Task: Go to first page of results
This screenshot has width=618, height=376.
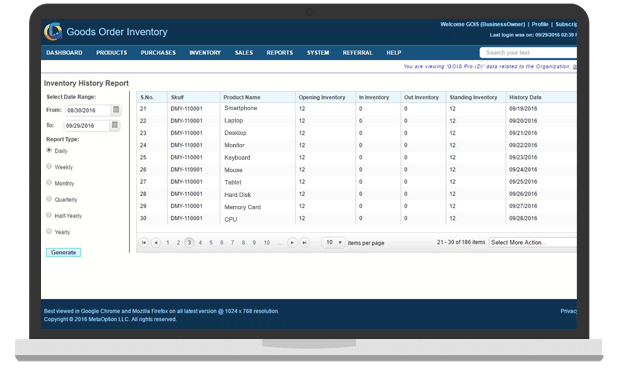Action: pos(144,242)
